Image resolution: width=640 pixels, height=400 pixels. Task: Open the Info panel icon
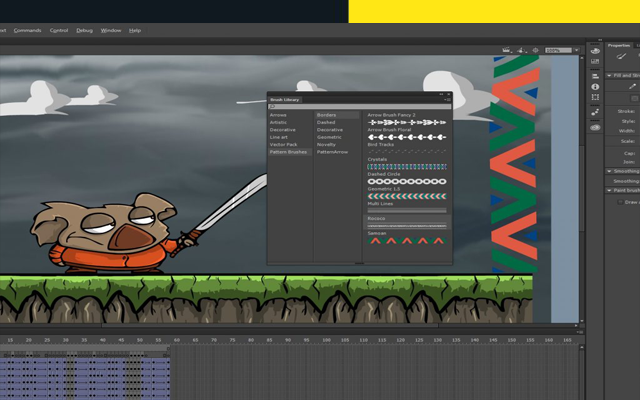(595, 87)
